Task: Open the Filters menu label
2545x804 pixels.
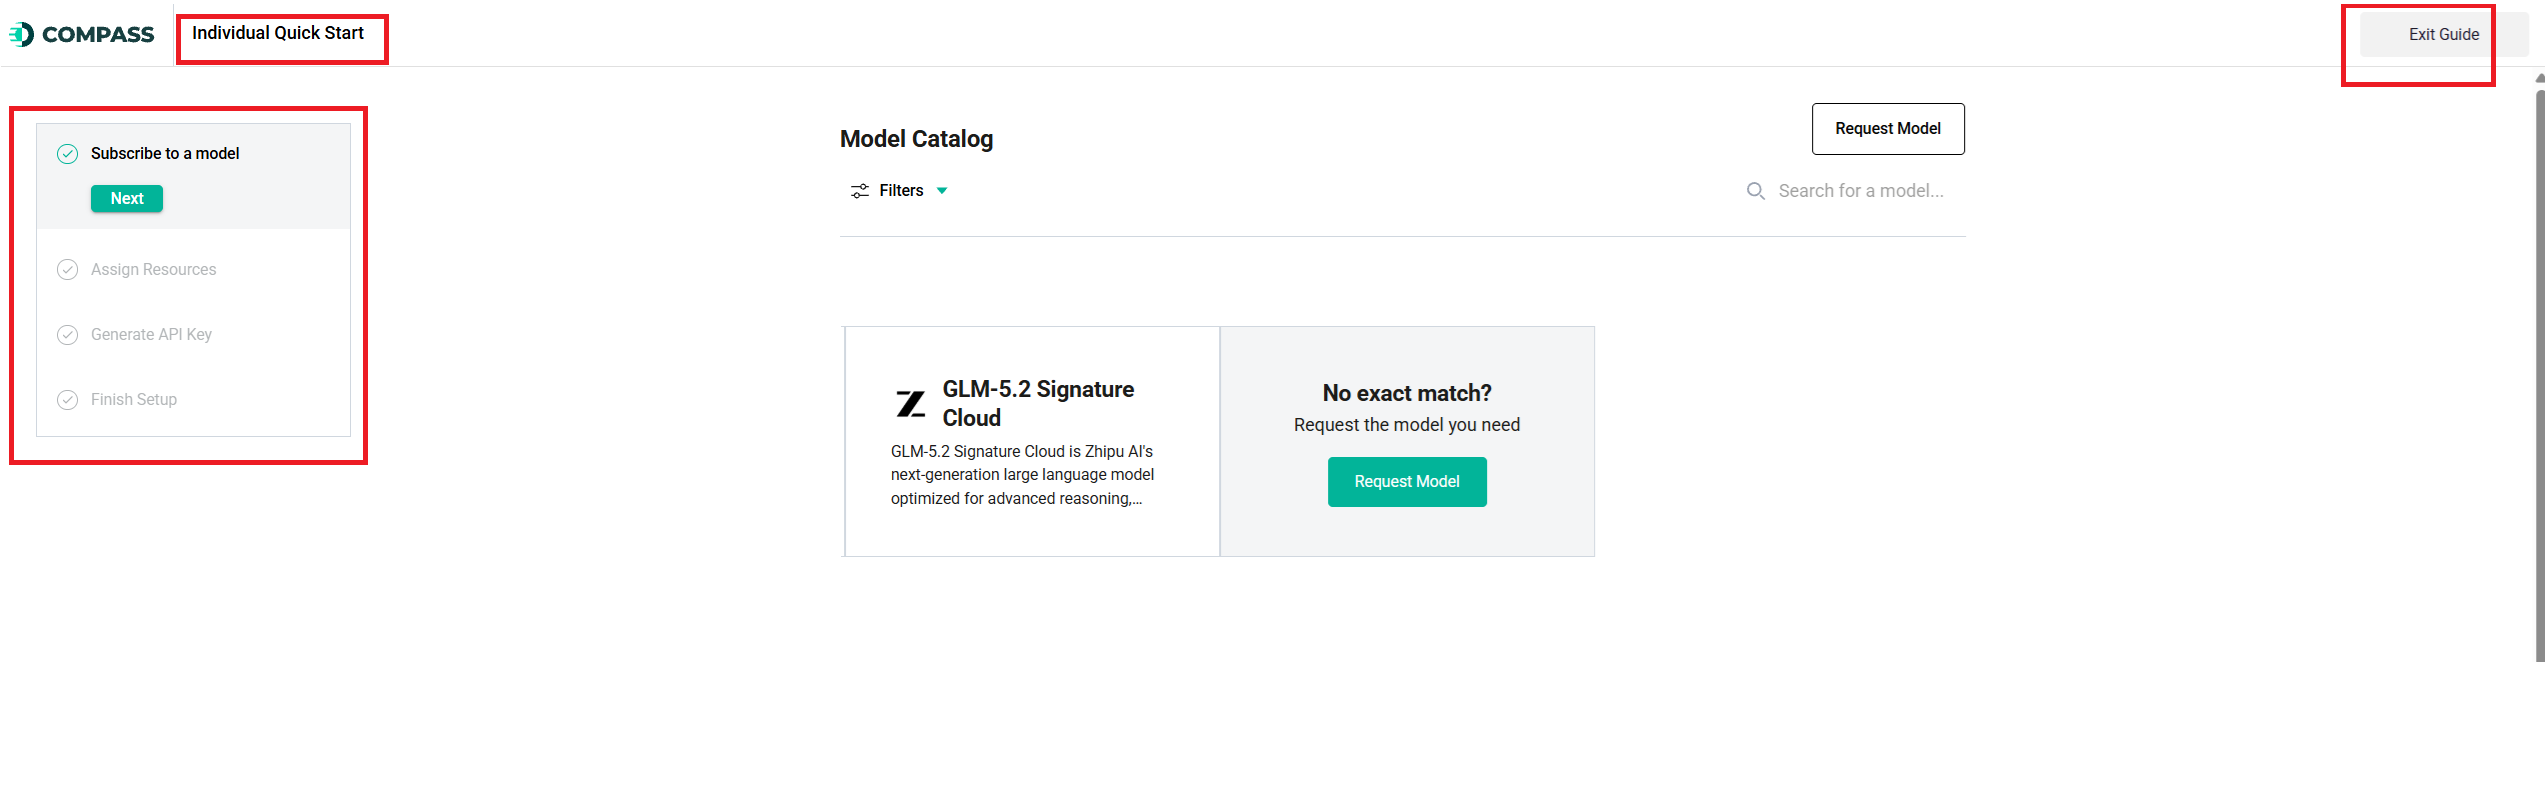Action: (901, 191)
